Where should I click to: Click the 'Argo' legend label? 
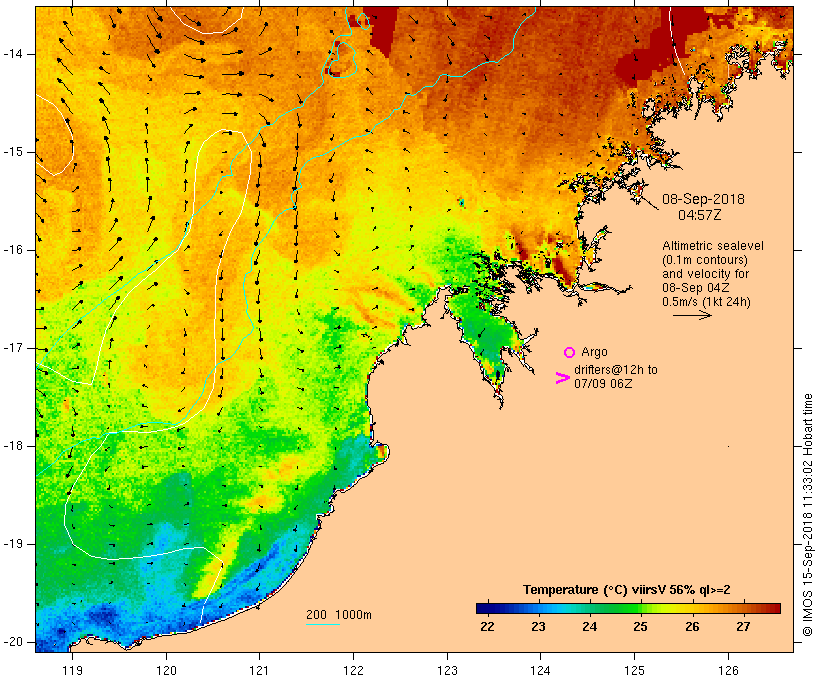[594, 352]
